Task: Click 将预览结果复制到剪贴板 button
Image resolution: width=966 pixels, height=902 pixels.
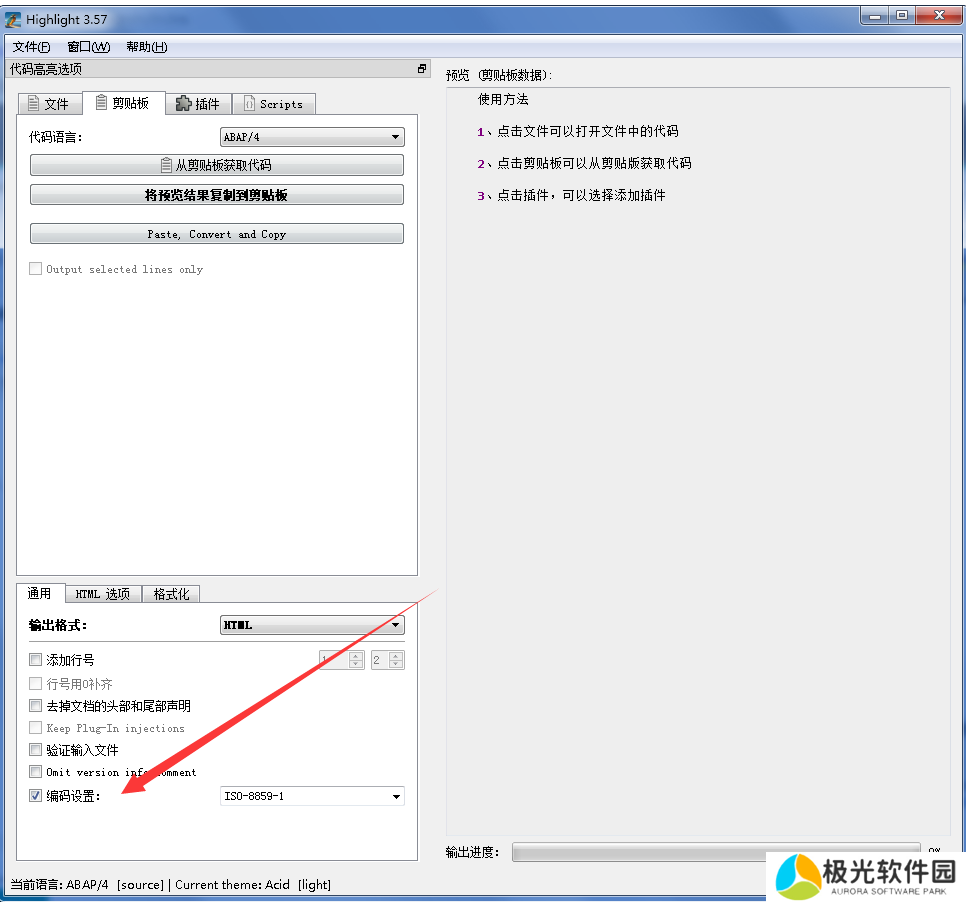Action: click(217, 195)
